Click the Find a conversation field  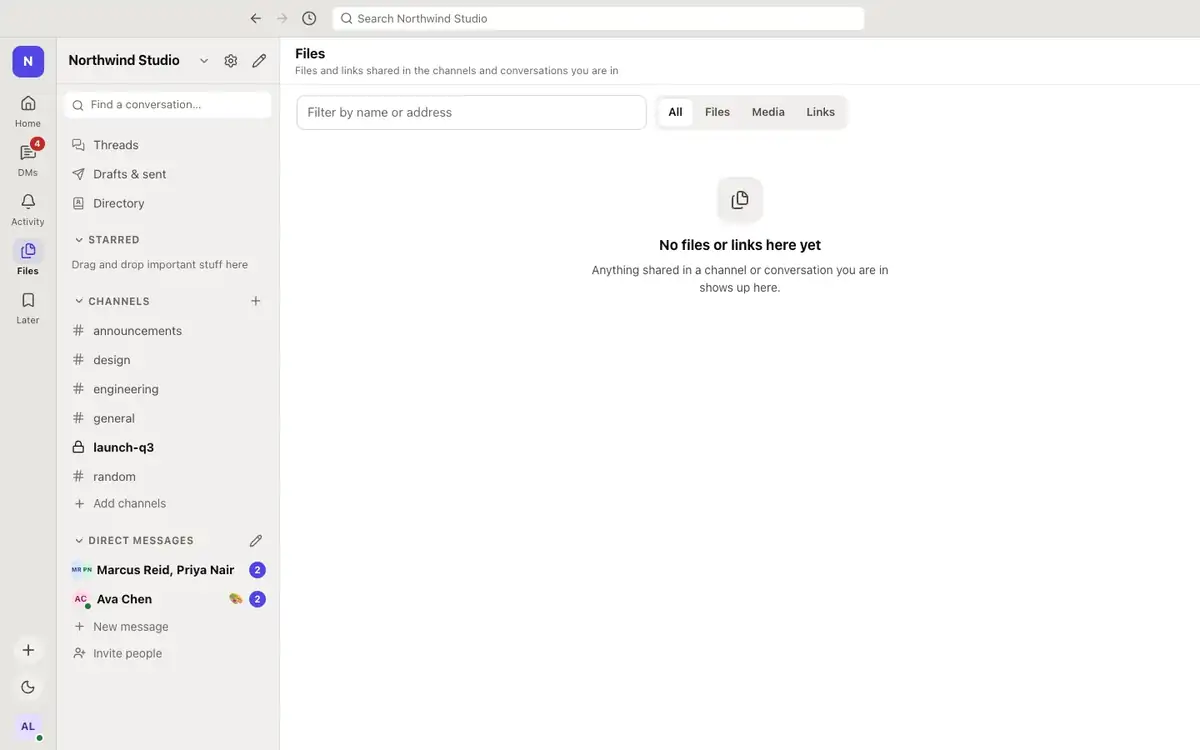click(x=168, y=105)
